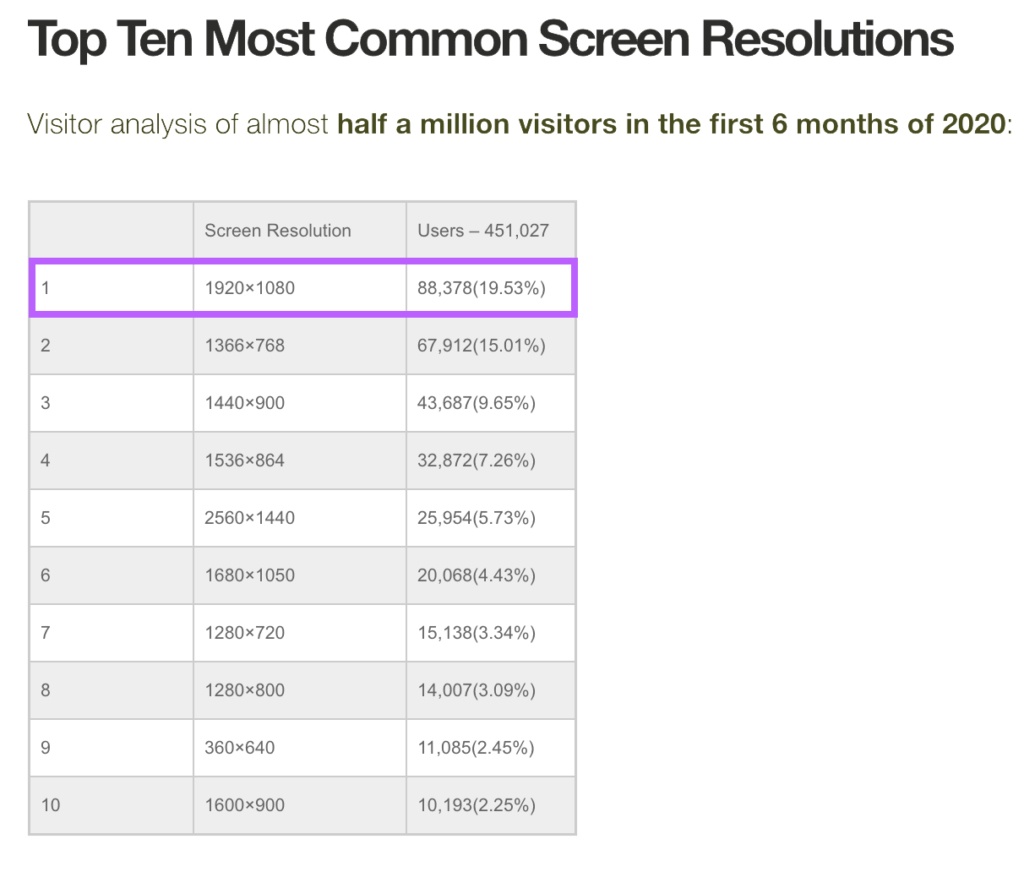Click the 360×640 resolution cell
The height and width of the screenshot is (872, 1024).
click(240, 748)
